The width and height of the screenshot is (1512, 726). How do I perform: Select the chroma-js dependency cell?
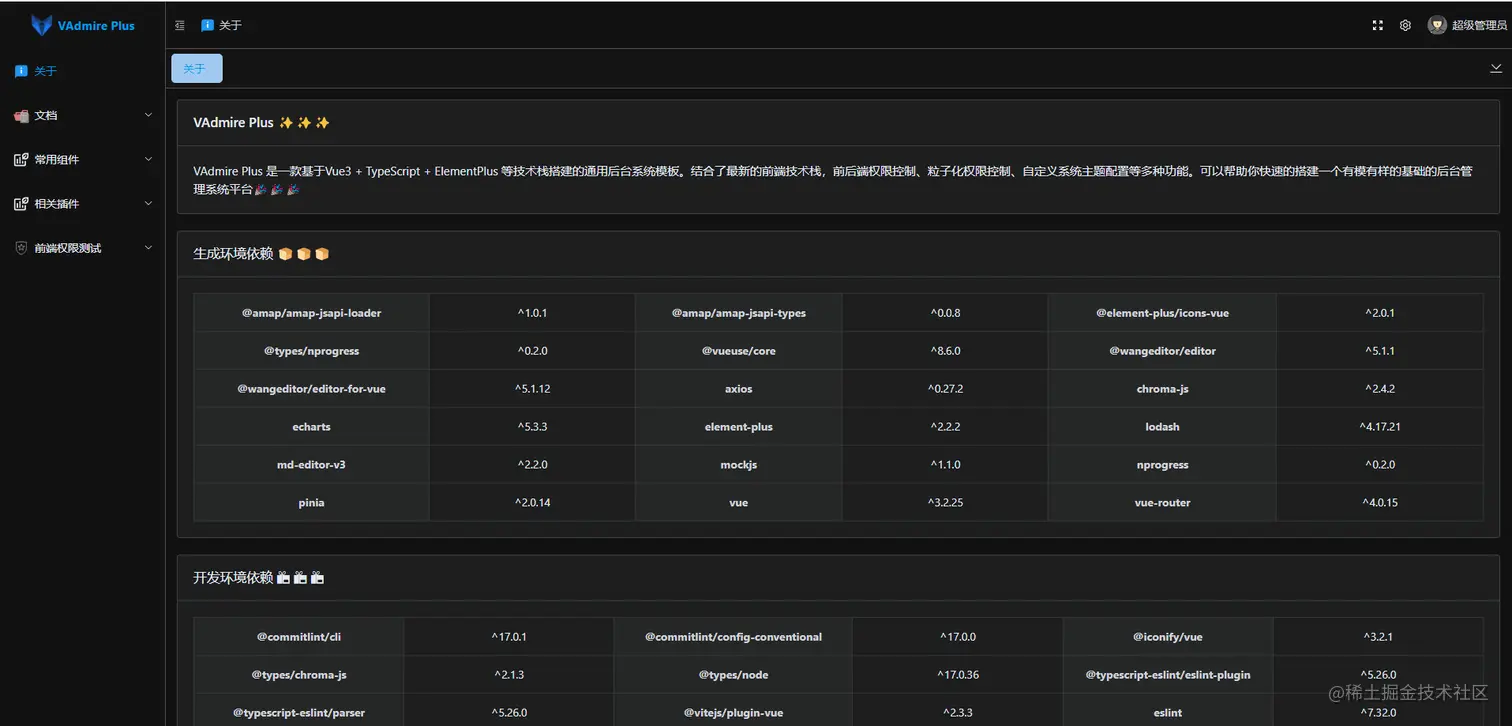pos(1162,389)
